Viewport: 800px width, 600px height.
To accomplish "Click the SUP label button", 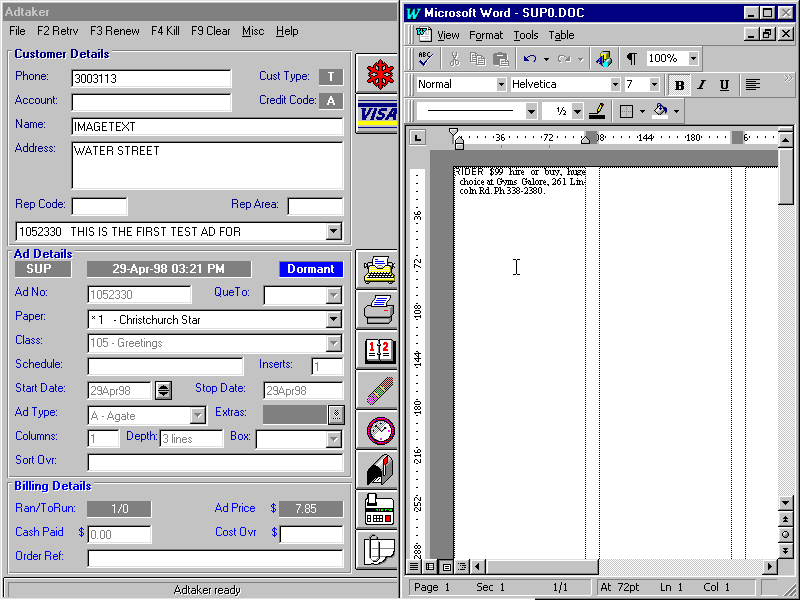I will pos(42,269).
